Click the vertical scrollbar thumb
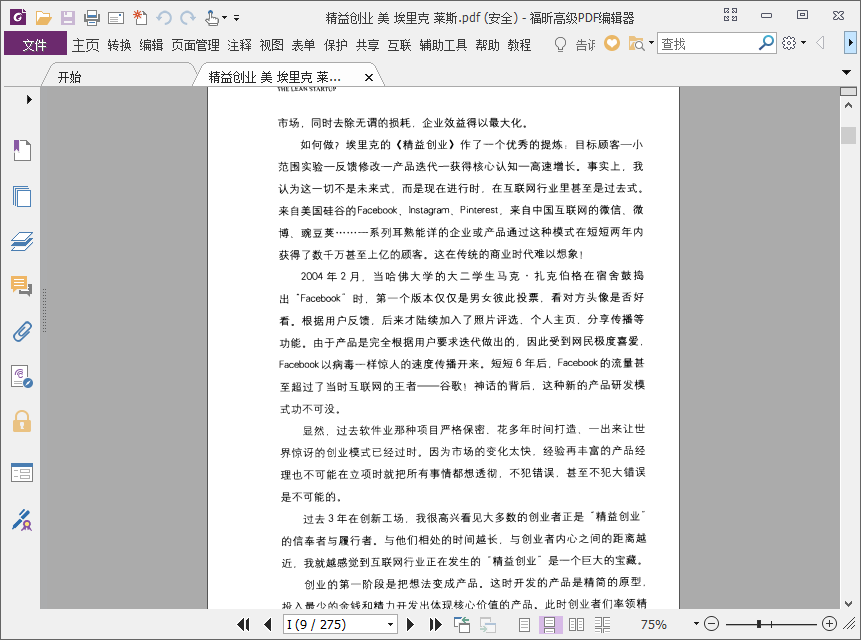Viewport: 861px width, 640px height. pos(848,134)
